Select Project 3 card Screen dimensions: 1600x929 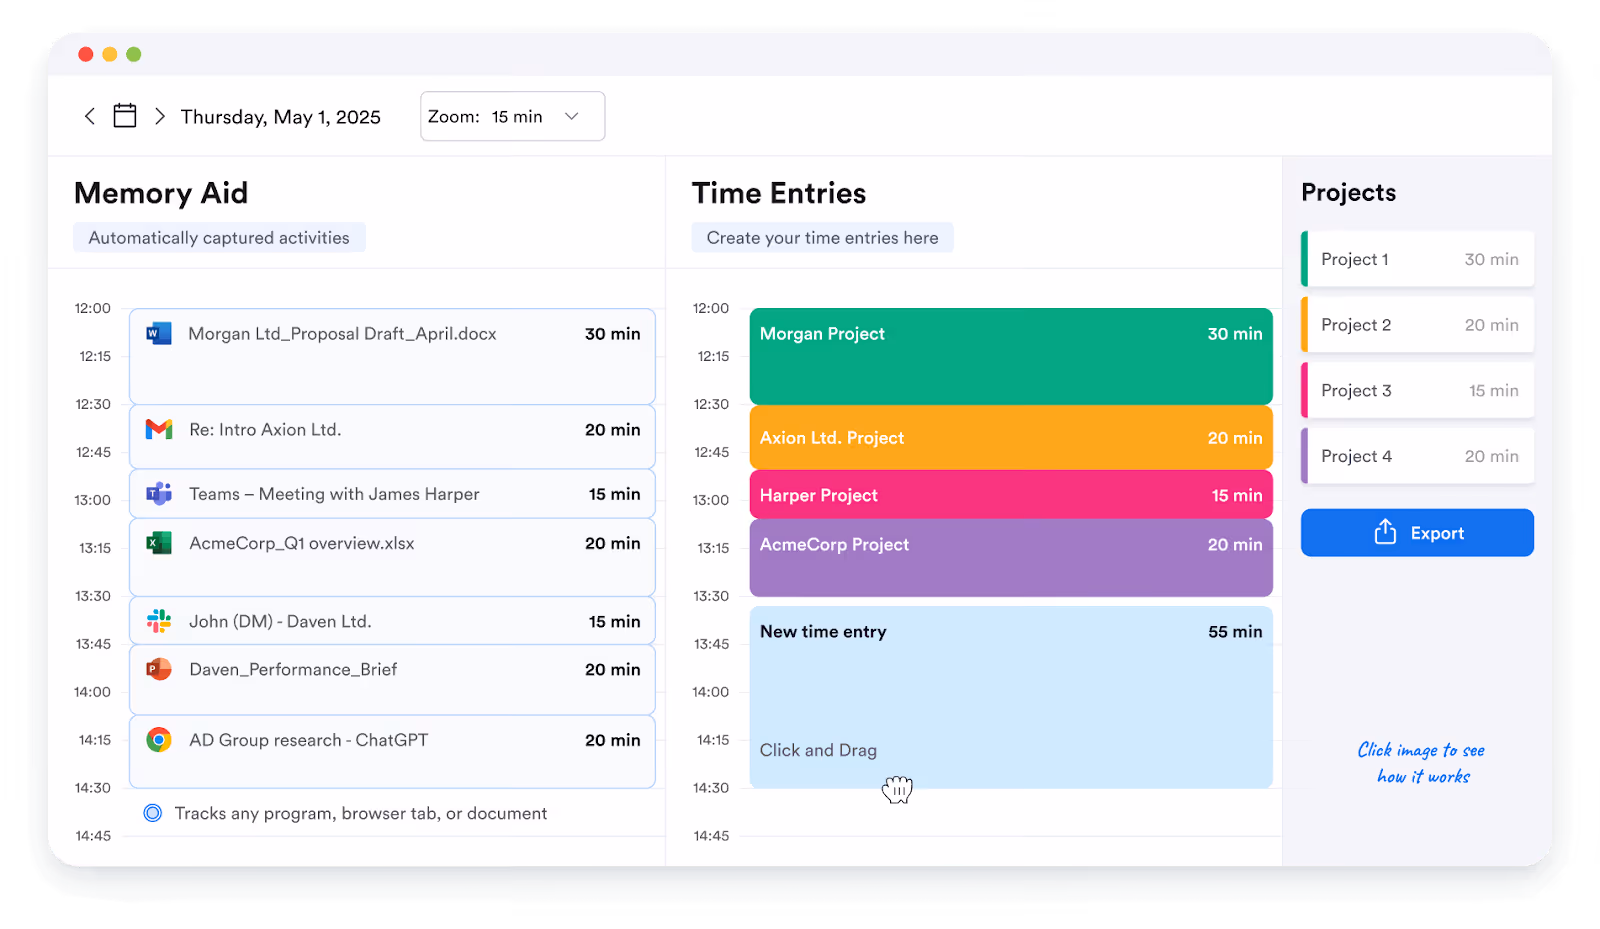(1417, 390)
